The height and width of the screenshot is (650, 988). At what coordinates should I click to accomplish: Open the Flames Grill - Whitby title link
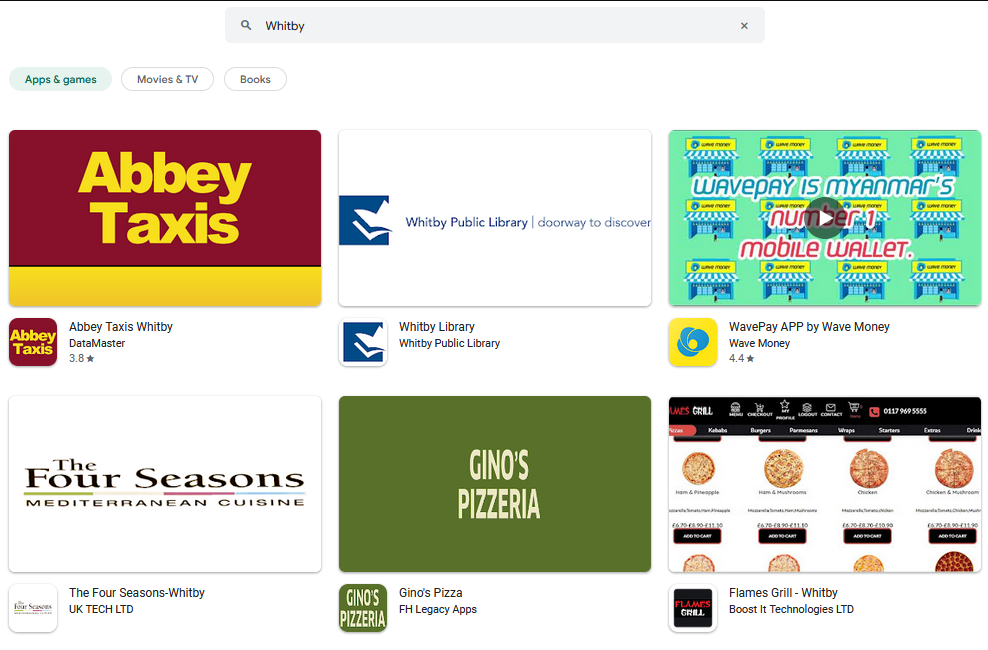coord(783,593)
